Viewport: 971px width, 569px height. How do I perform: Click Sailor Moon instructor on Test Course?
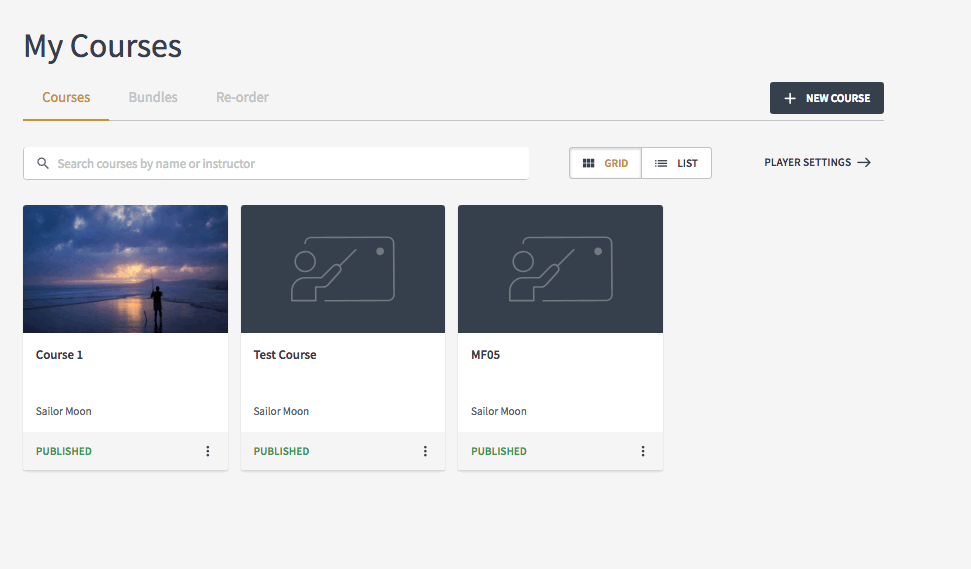(281, 411)
